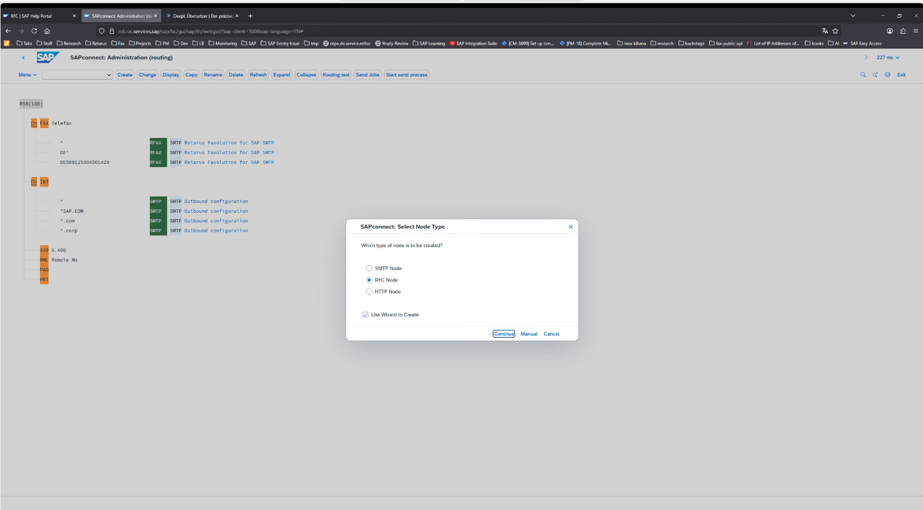
Task: Select the RS8(100) root node
Action: click(x=31, y=104)
